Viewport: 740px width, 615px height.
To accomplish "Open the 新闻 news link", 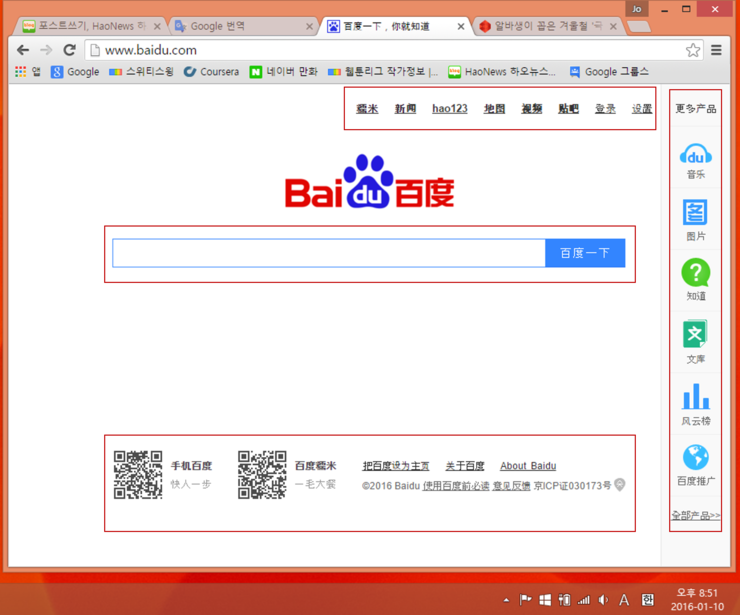I will (x=405, y=109).
